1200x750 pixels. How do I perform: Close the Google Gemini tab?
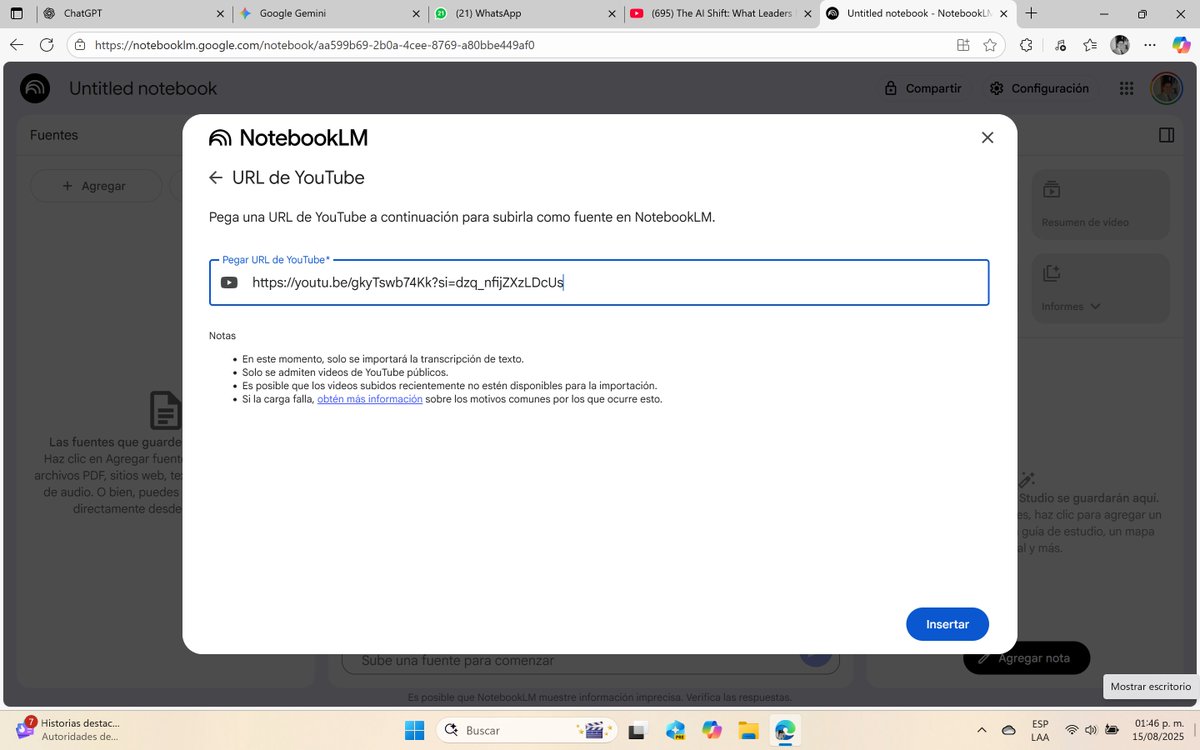(415, 13)
